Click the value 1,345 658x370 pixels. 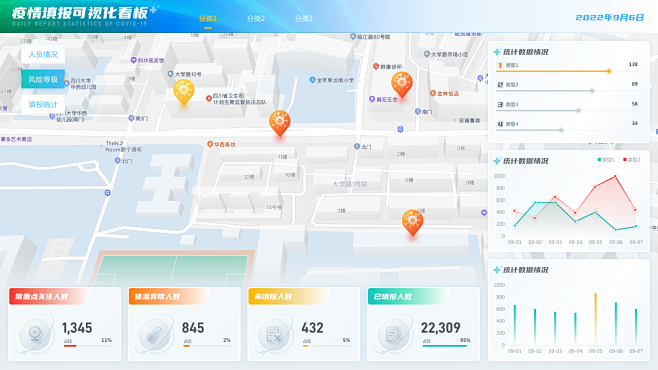click(77, 328)
